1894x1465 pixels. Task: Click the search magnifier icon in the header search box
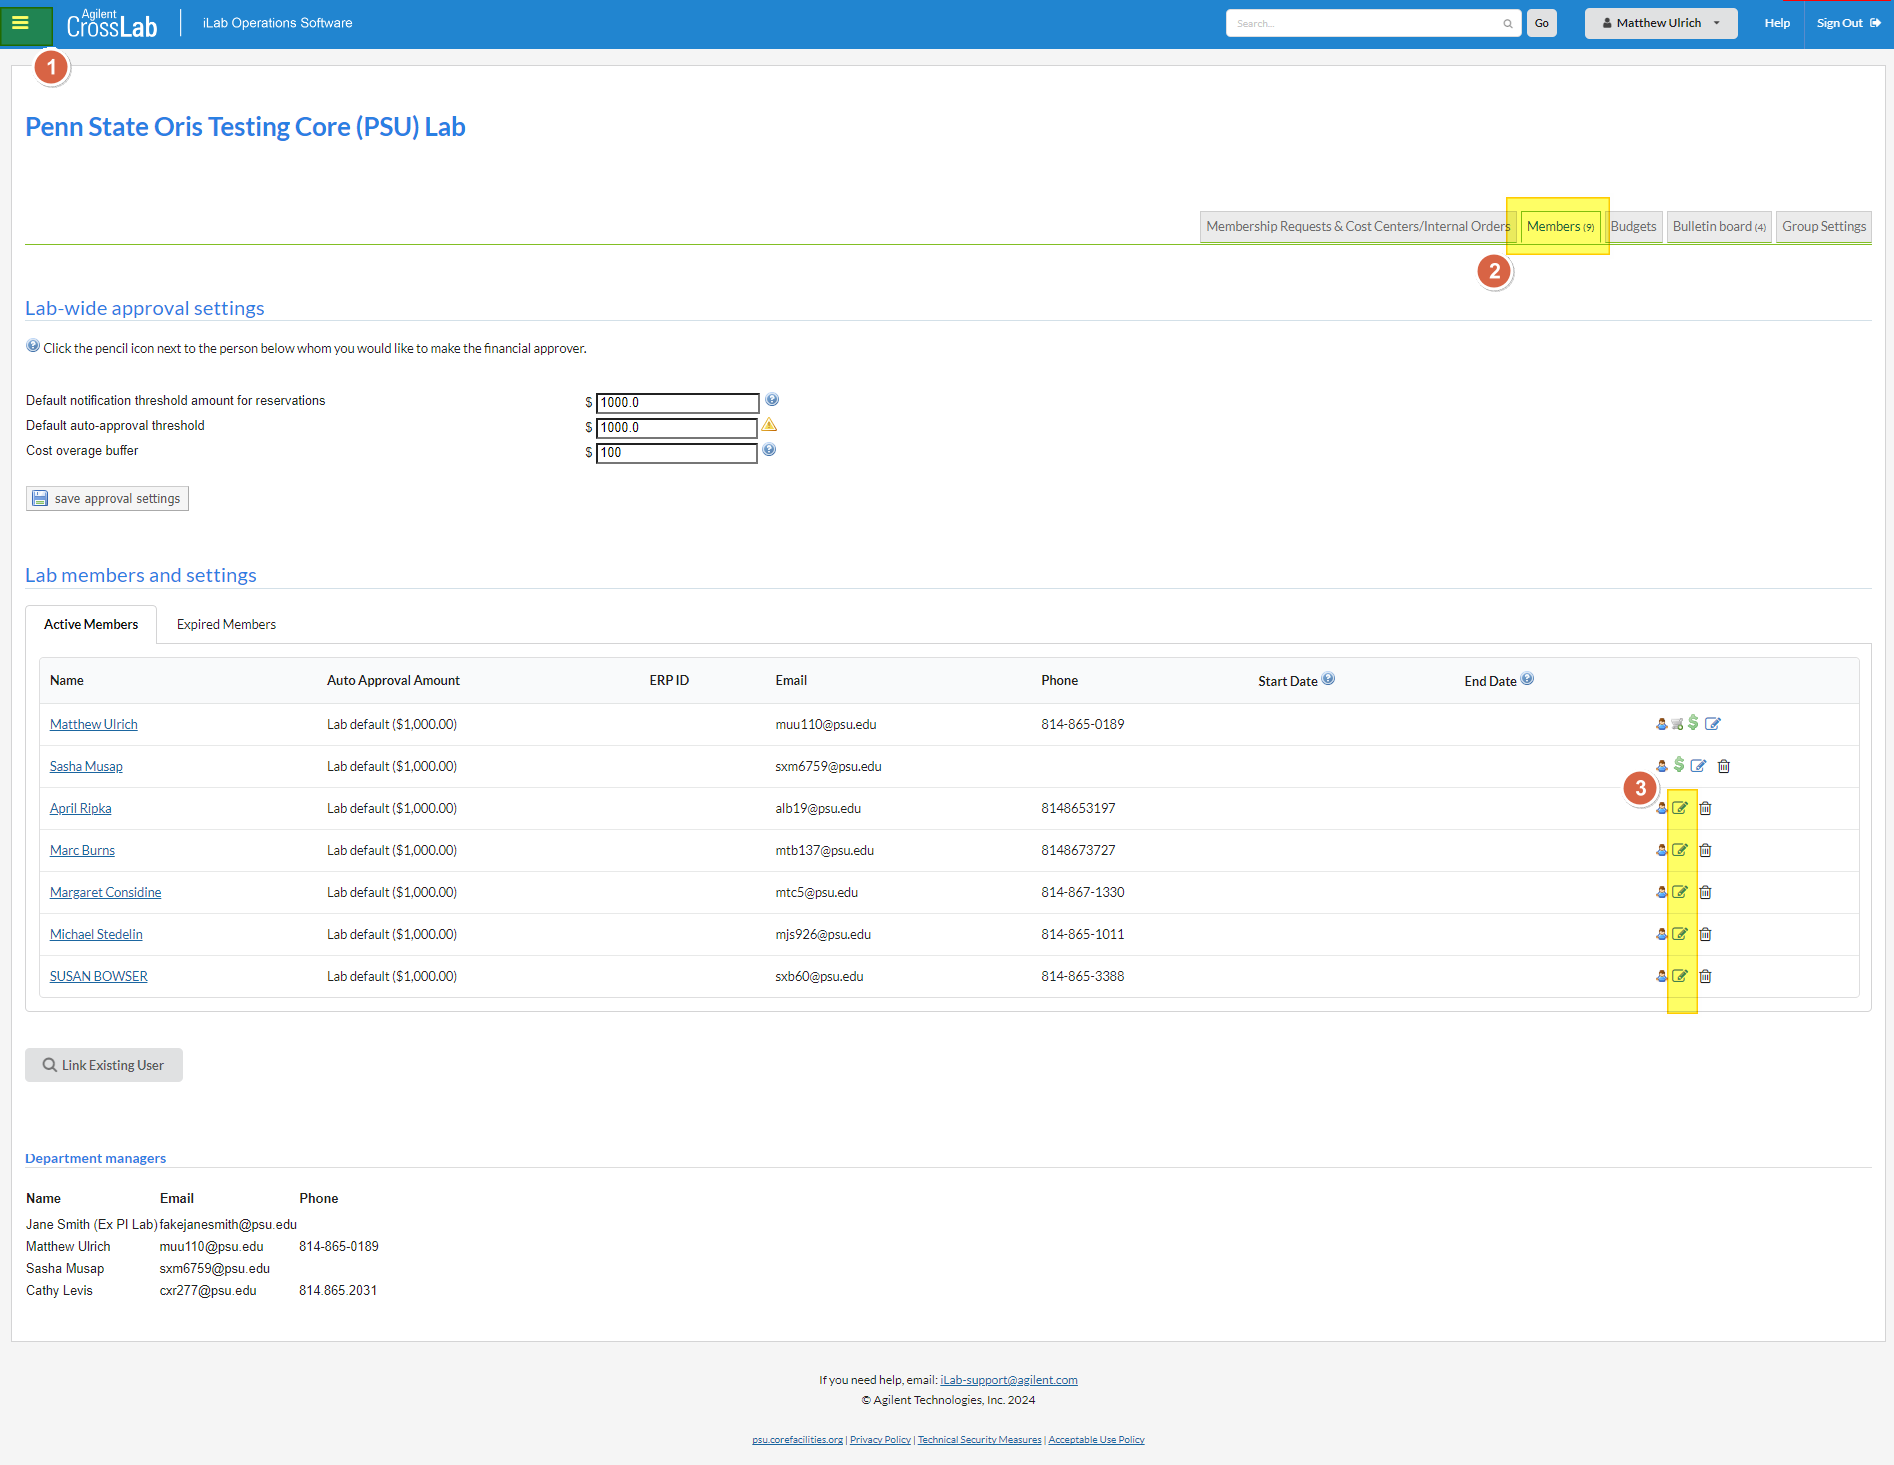[1507, 24]
